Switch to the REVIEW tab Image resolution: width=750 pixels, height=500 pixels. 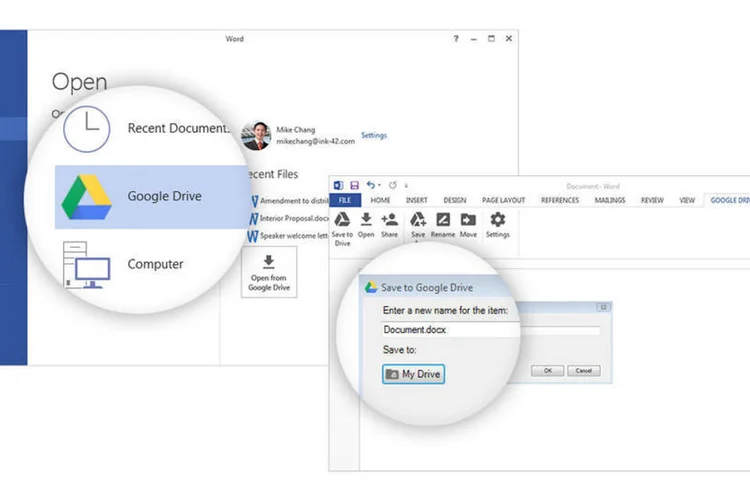(x=652, y=200)
